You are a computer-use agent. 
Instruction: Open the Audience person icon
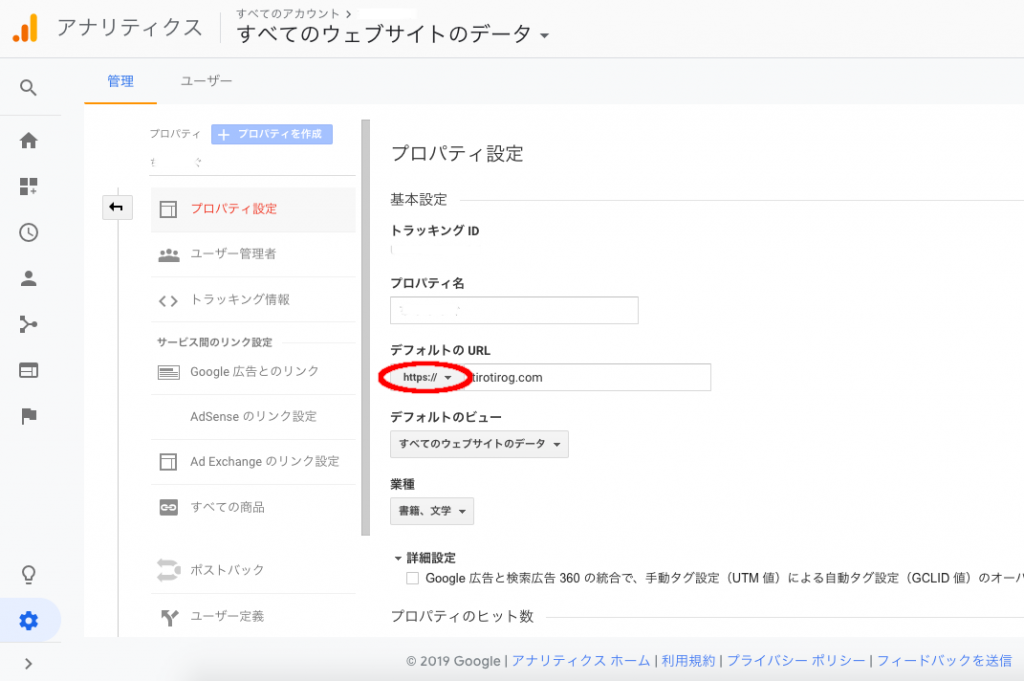coord(28,278)
